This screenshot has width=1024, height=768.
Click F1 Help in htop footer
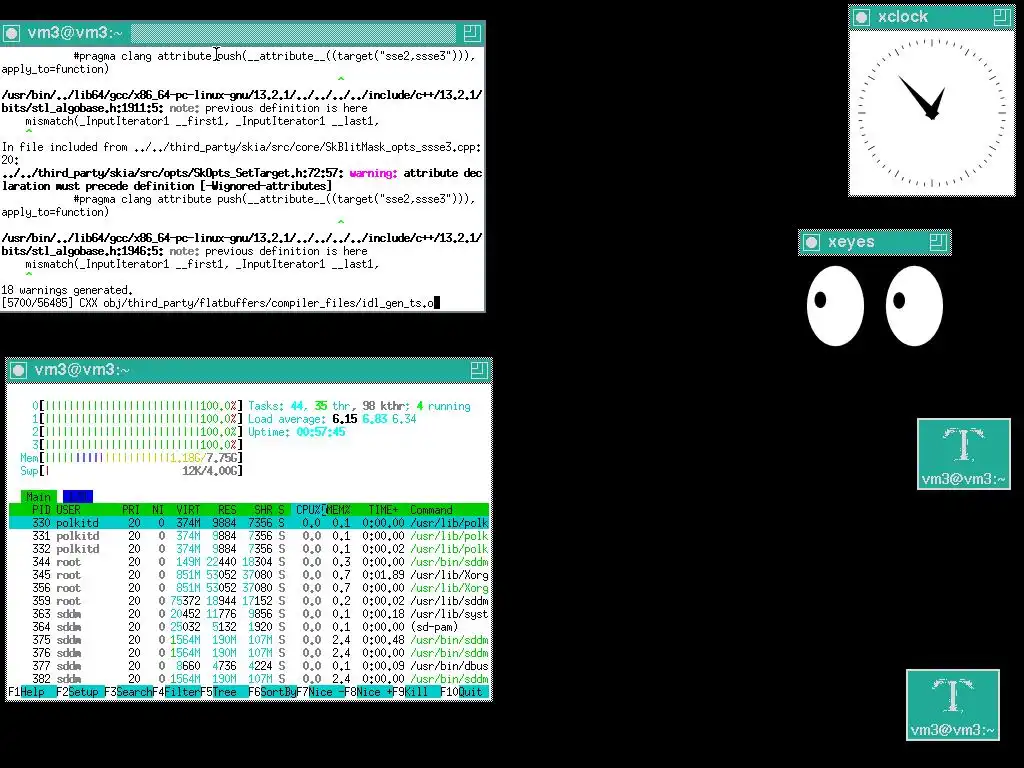point(31,692)
